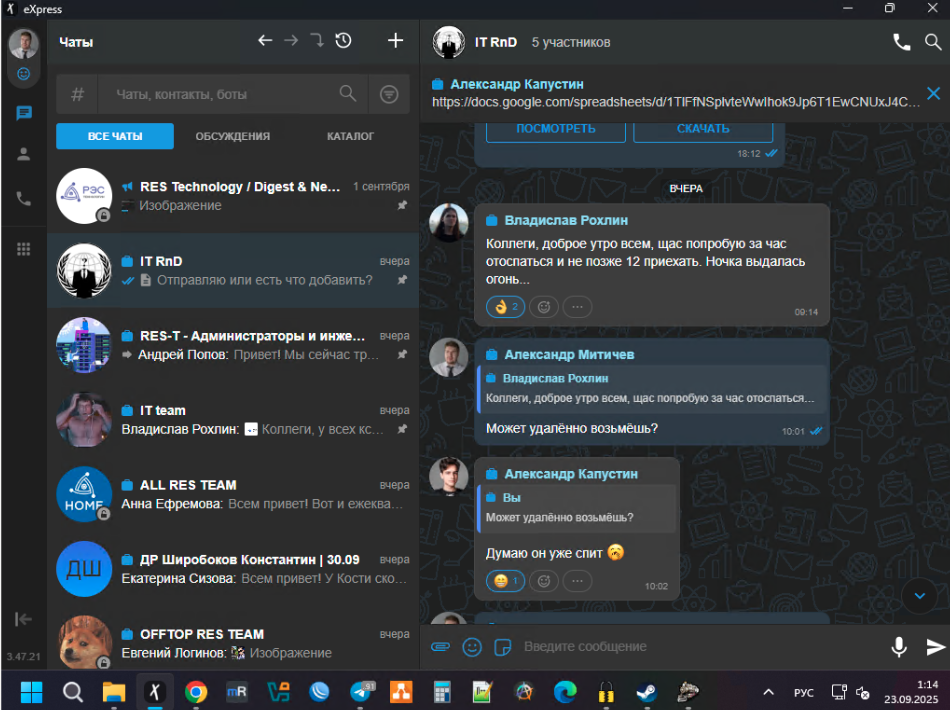This screenshot has width=950, height=710.
Task: Open more options on Vladislav Rokhlin's message
Action: click(577, 307)
